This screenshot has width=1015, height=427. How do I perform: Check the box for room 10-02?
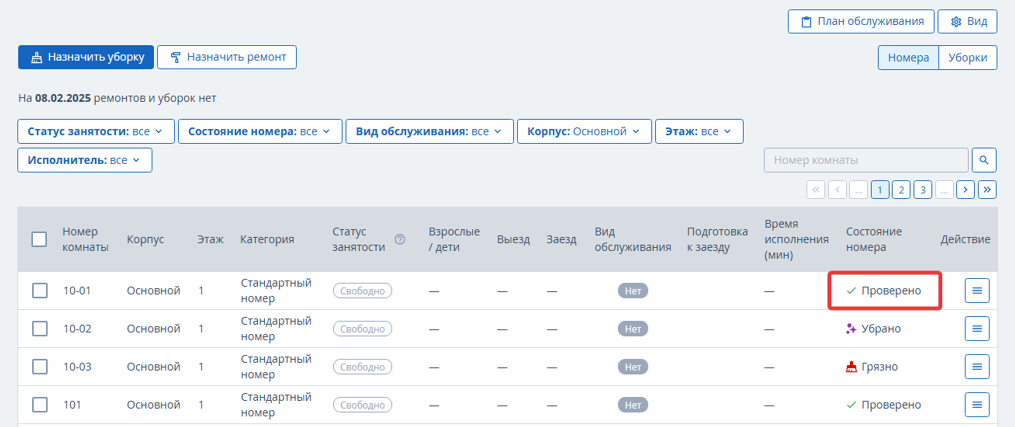click(x=39, y=329)
